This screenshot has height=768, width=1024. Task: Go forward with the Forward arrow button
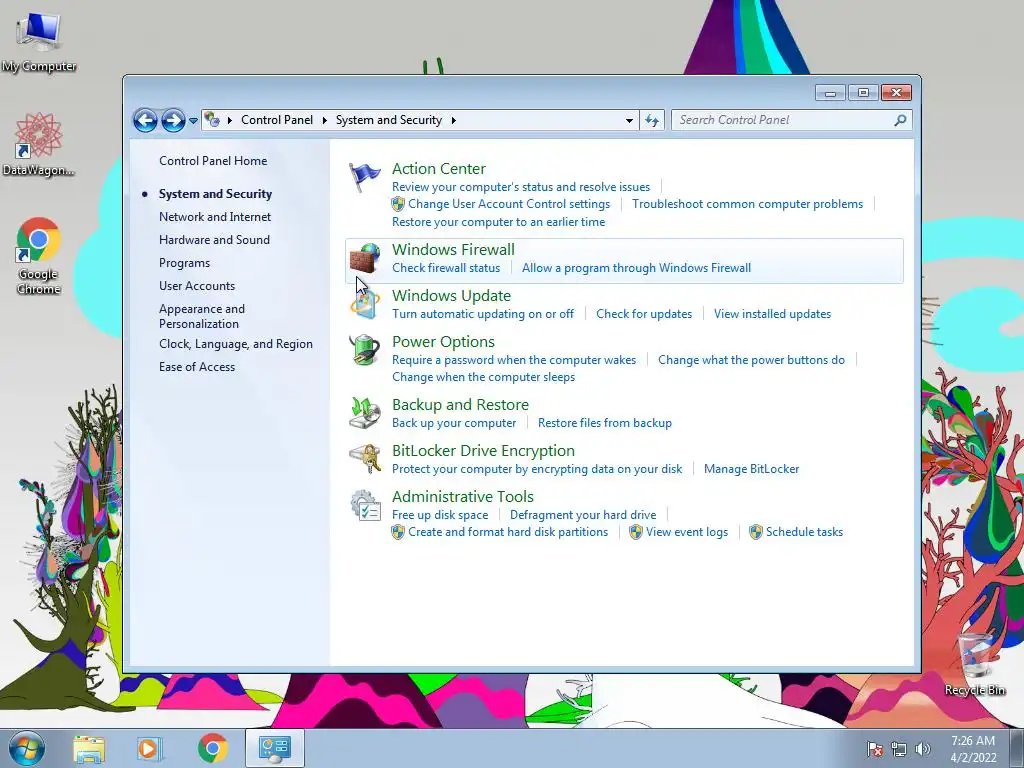pos(173,120)
